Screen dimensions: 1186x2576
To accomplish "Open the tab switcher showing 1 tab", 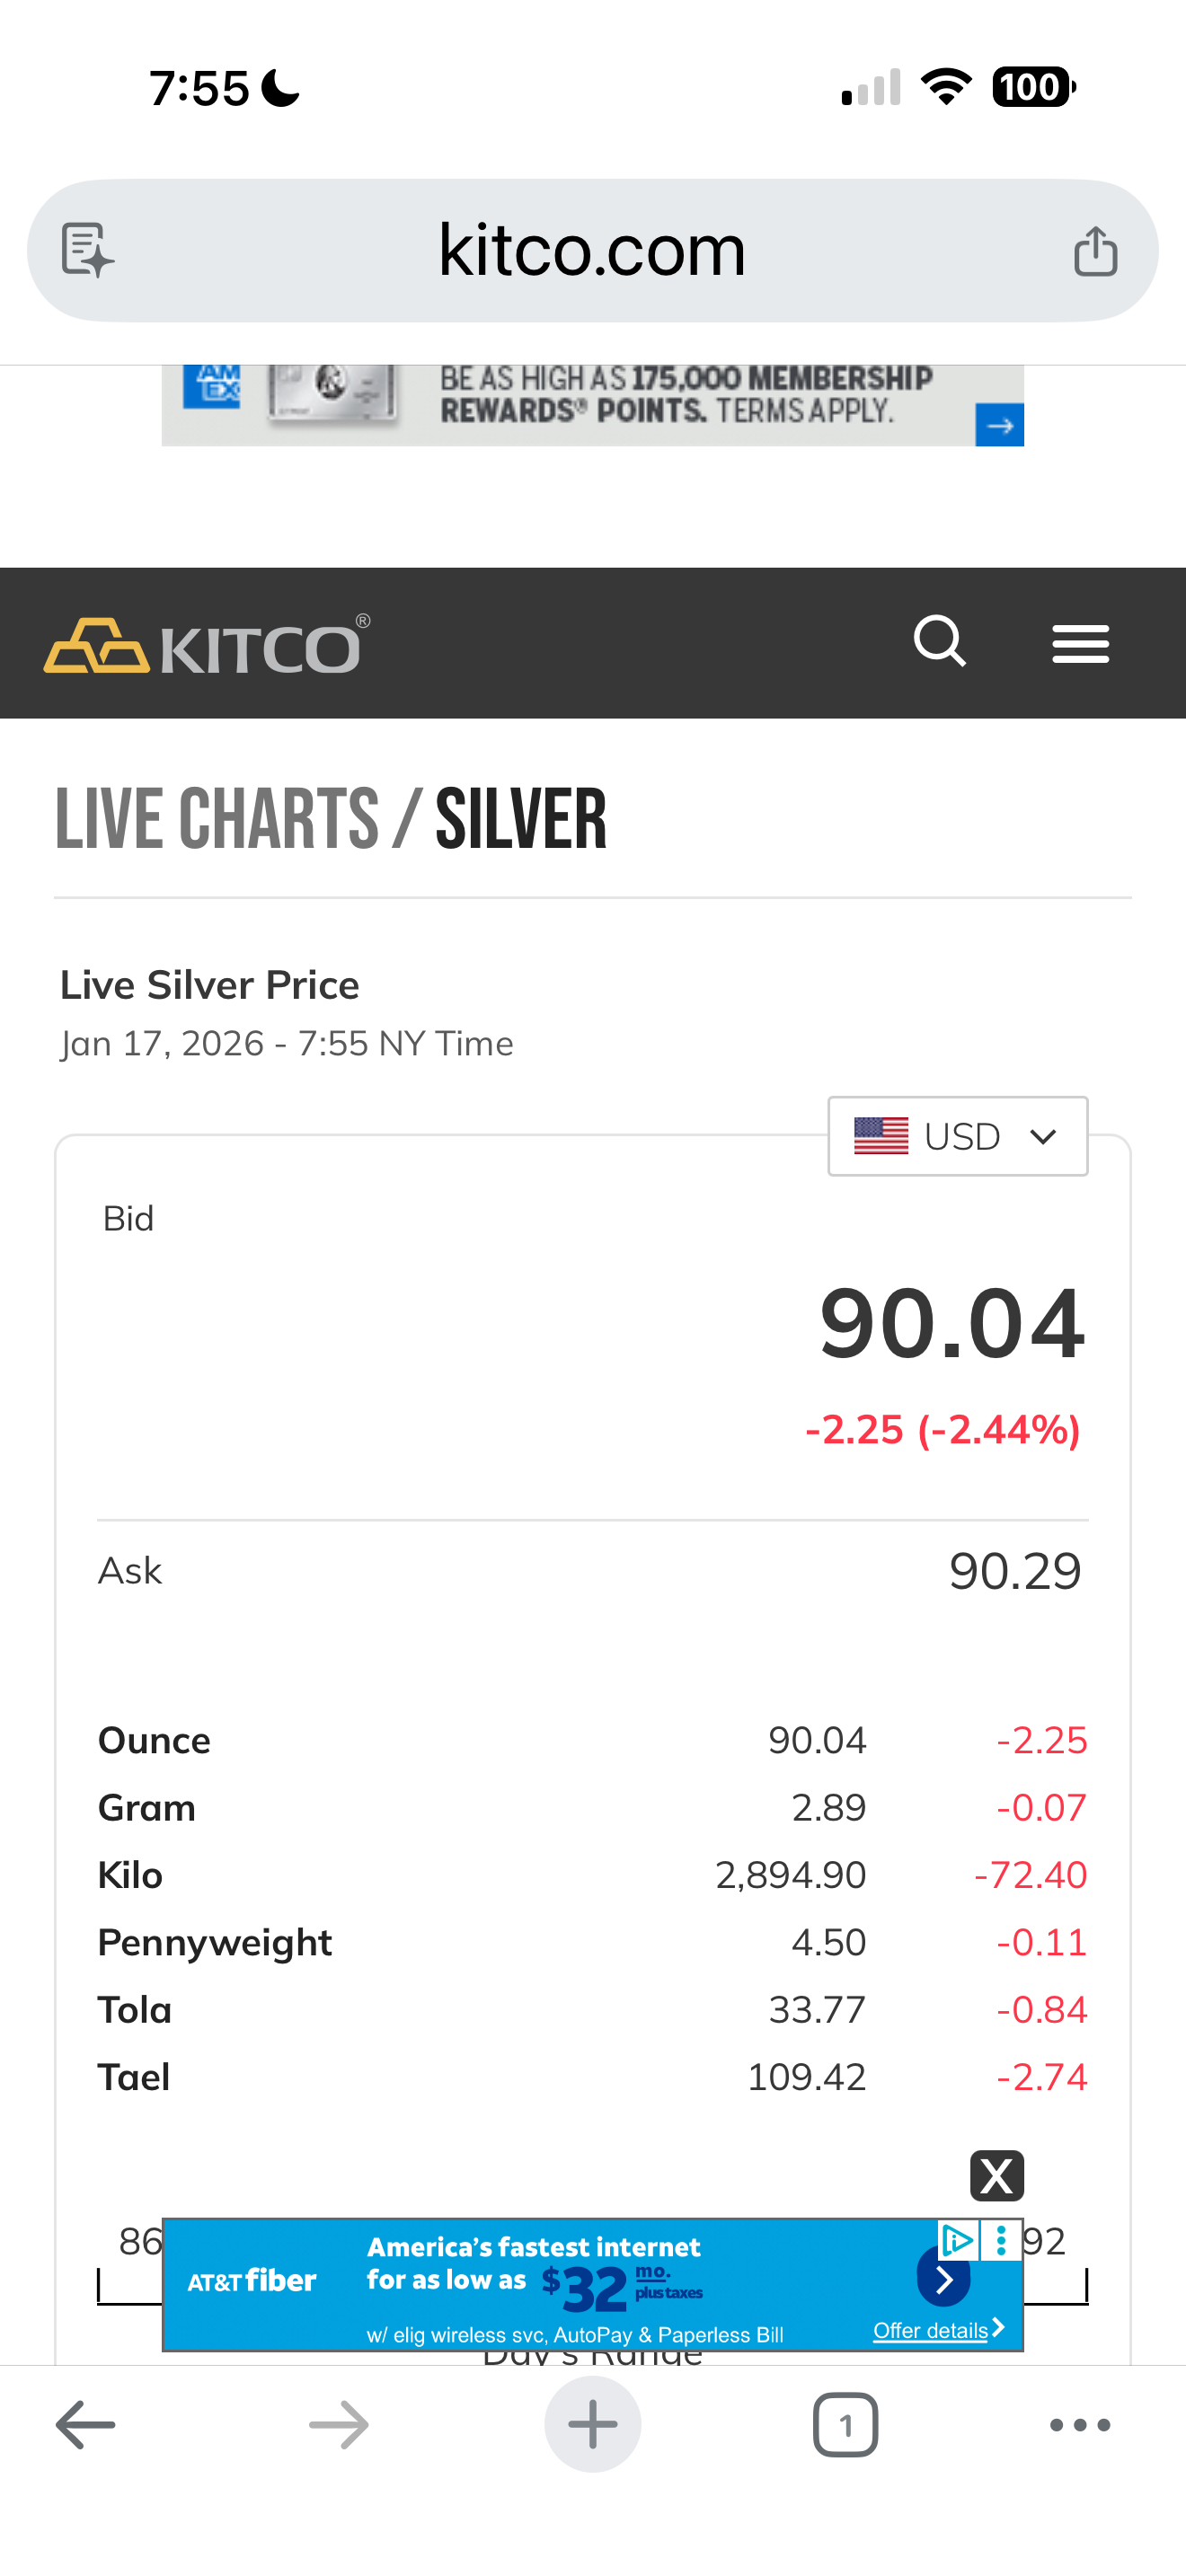I will coord(846,2424).
